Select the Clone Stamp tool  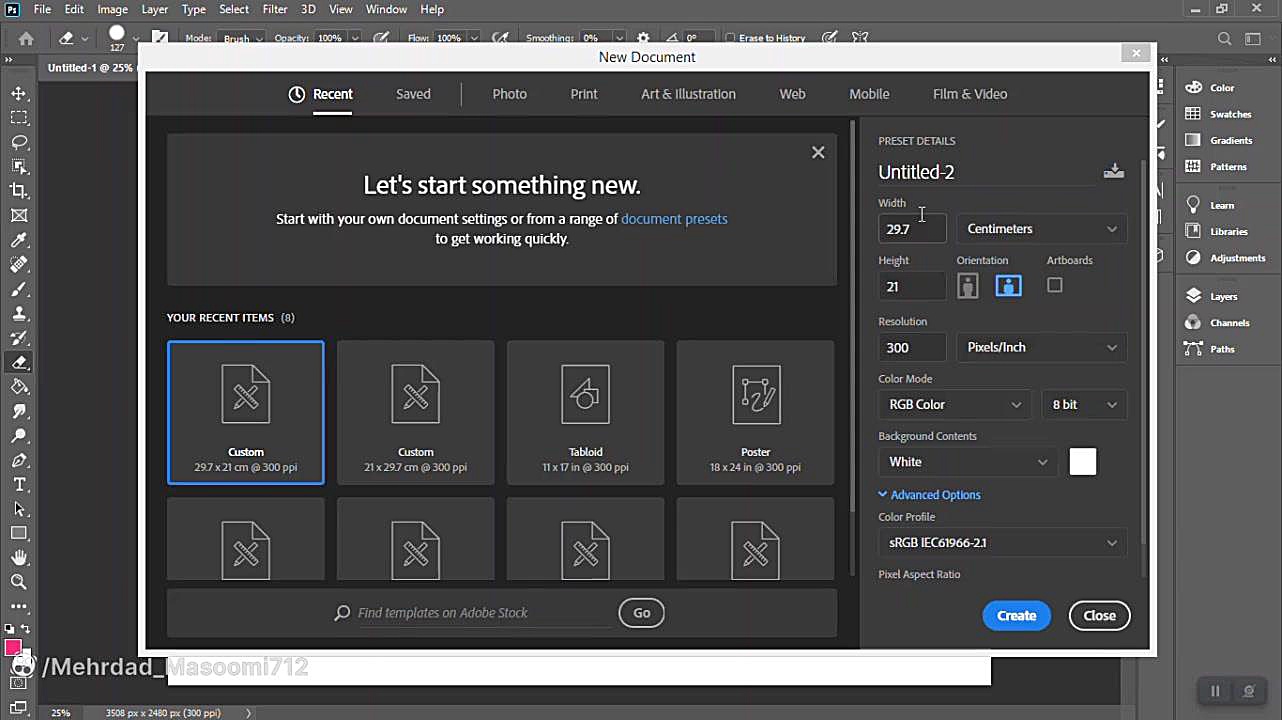tap(19, 313)
